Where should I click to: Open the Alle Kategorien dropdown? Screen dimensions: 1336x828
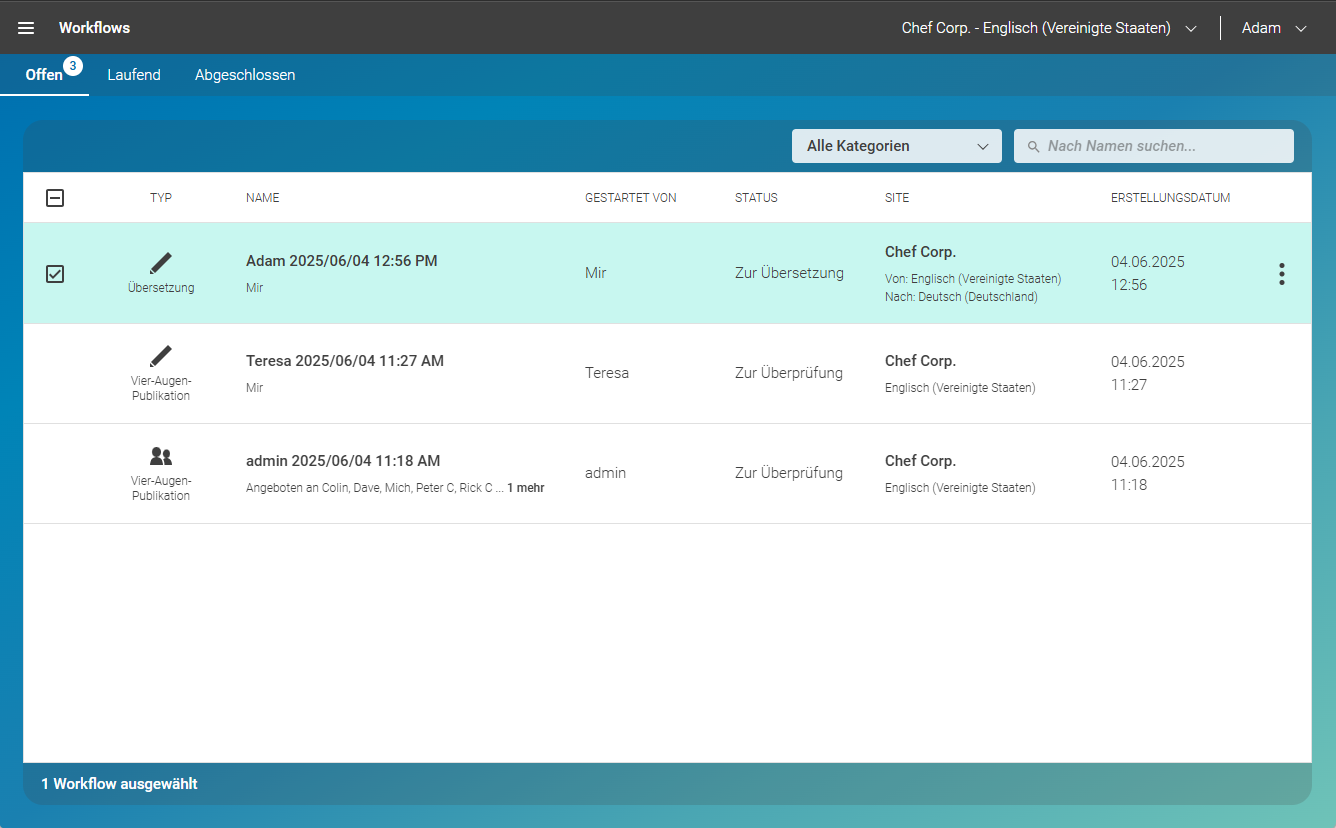point(895,146)
